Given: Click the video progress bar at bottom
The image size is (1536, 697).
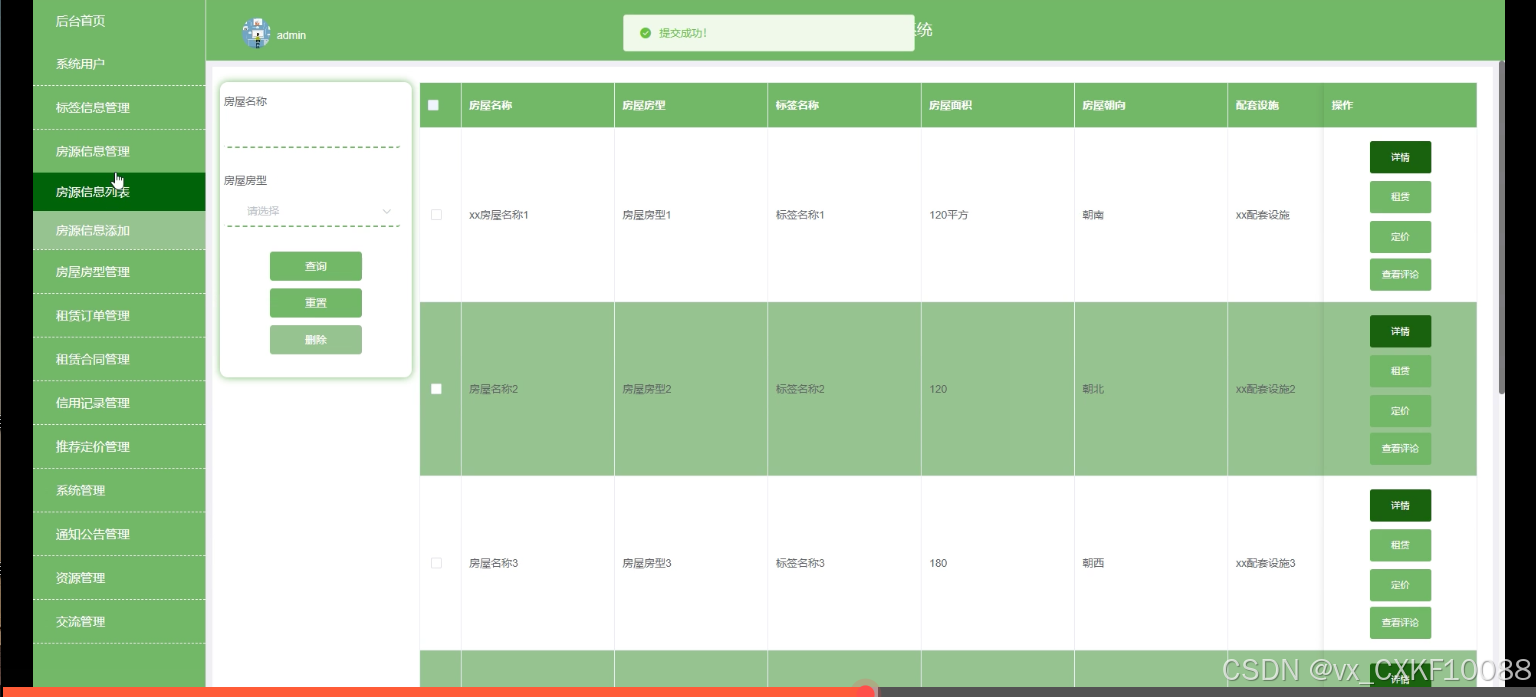Looking at the screenshot, I should (768, 691).
